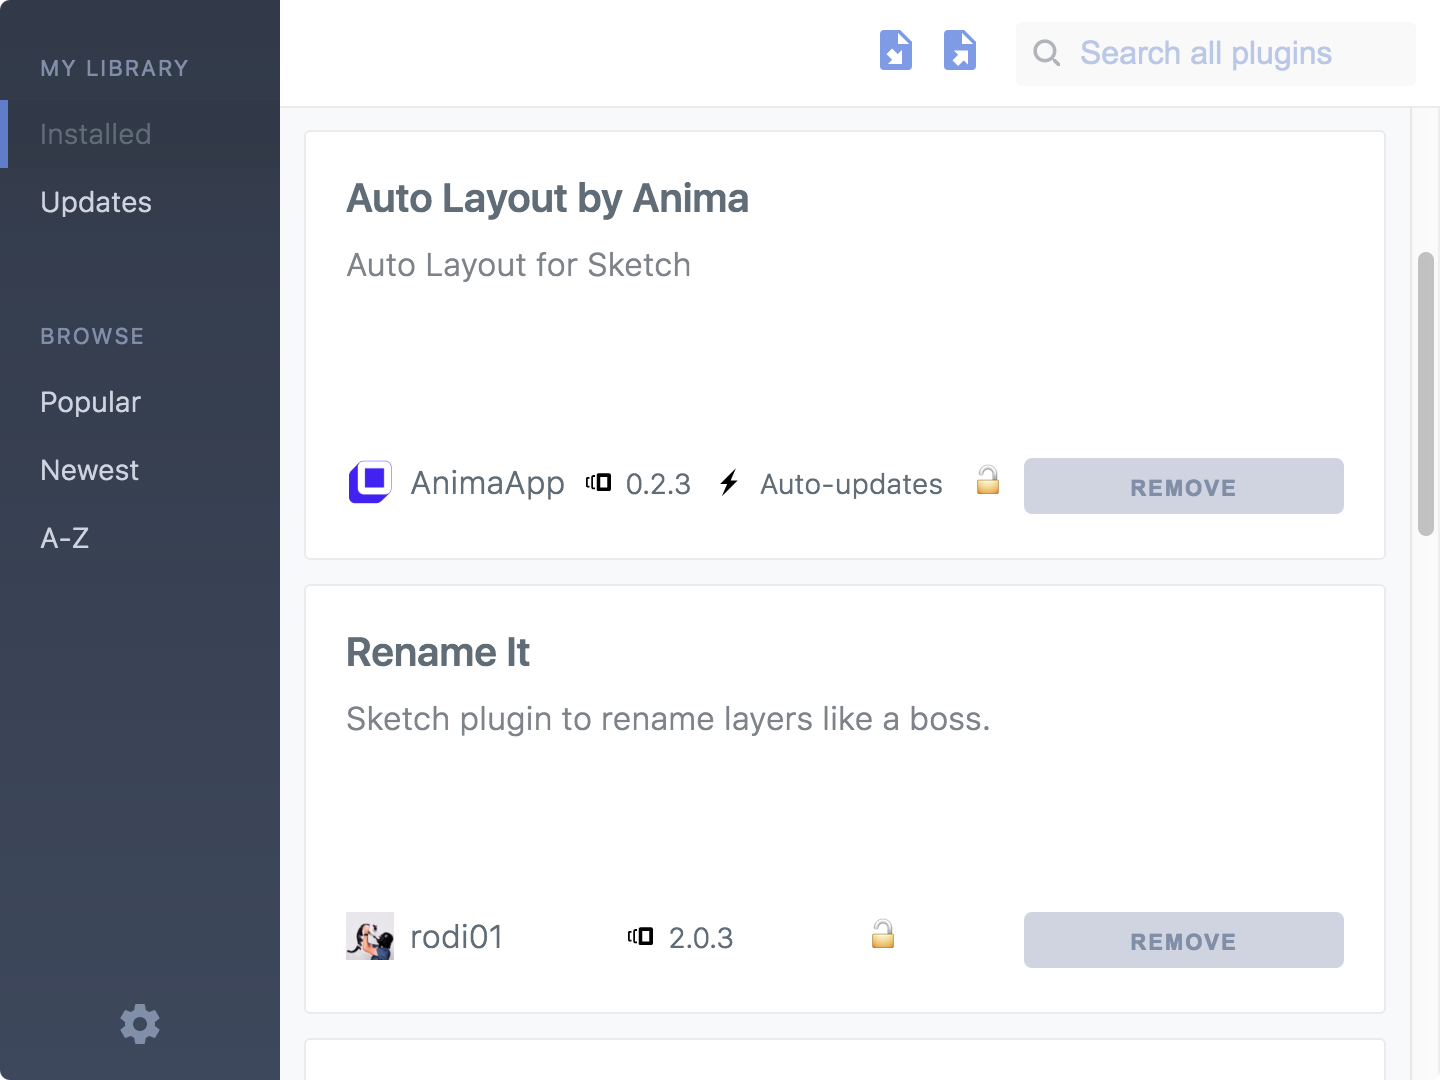Toggle the lock icon for Rename It plugin

pos(883,935)
